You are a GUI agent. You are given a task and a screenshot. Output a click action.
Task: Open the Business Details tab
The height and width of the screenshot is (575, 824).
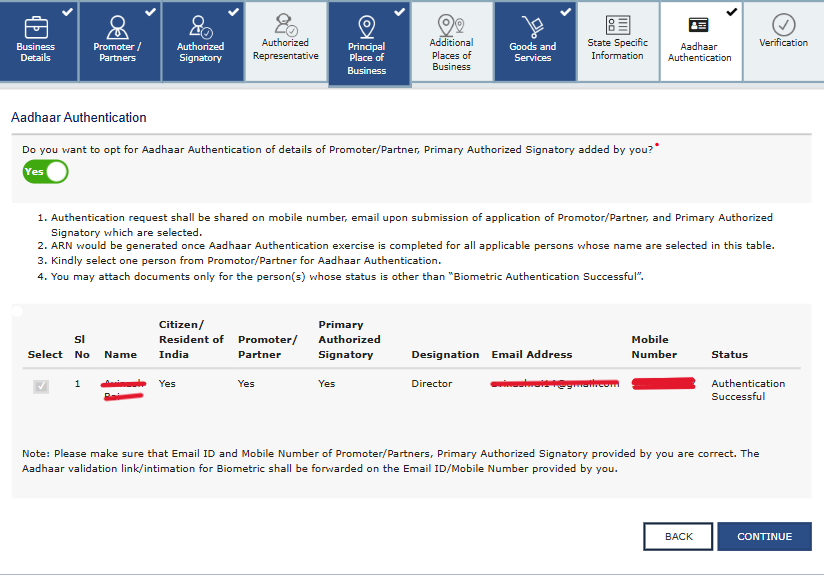pos(38,41)
